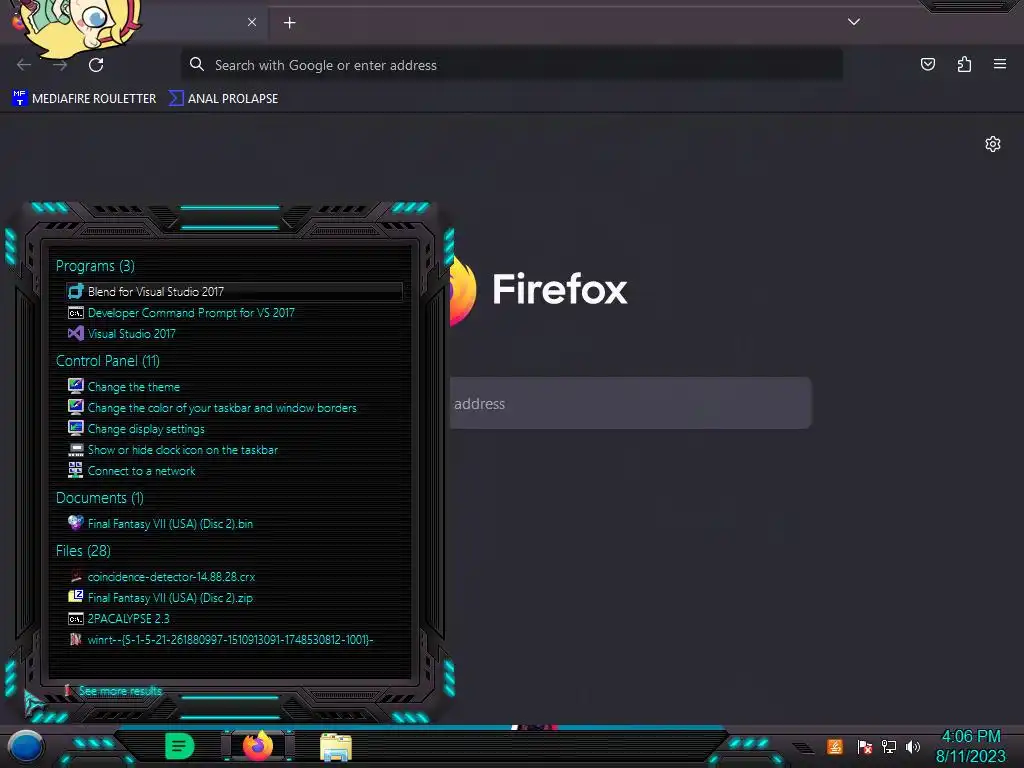Open the MEDIAFIRE ROULETTER bookmark

tap(84, 99)
